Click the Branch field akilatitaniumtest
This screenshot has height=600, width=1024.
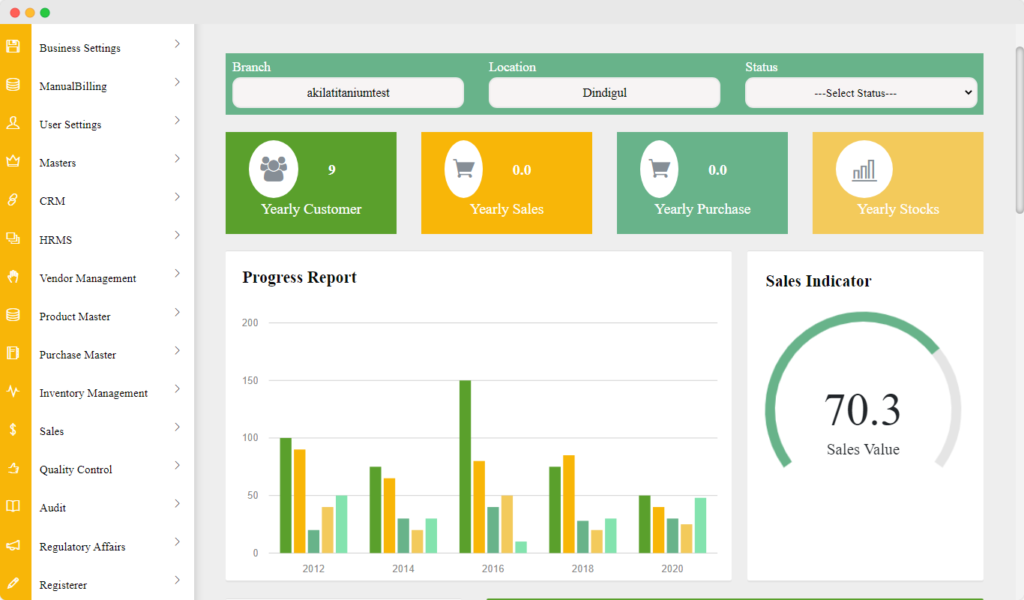coord(348,93)
